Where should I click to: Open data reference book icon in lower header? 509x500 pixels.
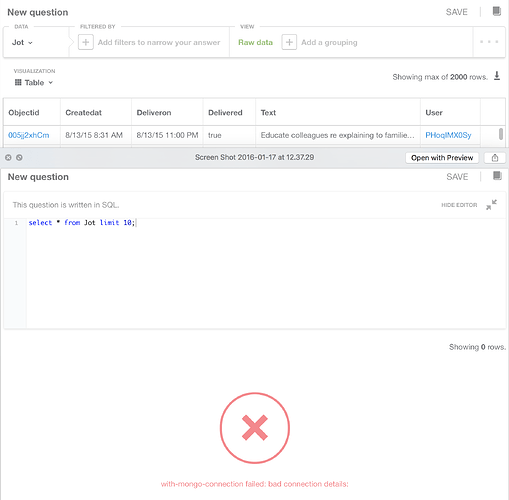tap(497, 176)
